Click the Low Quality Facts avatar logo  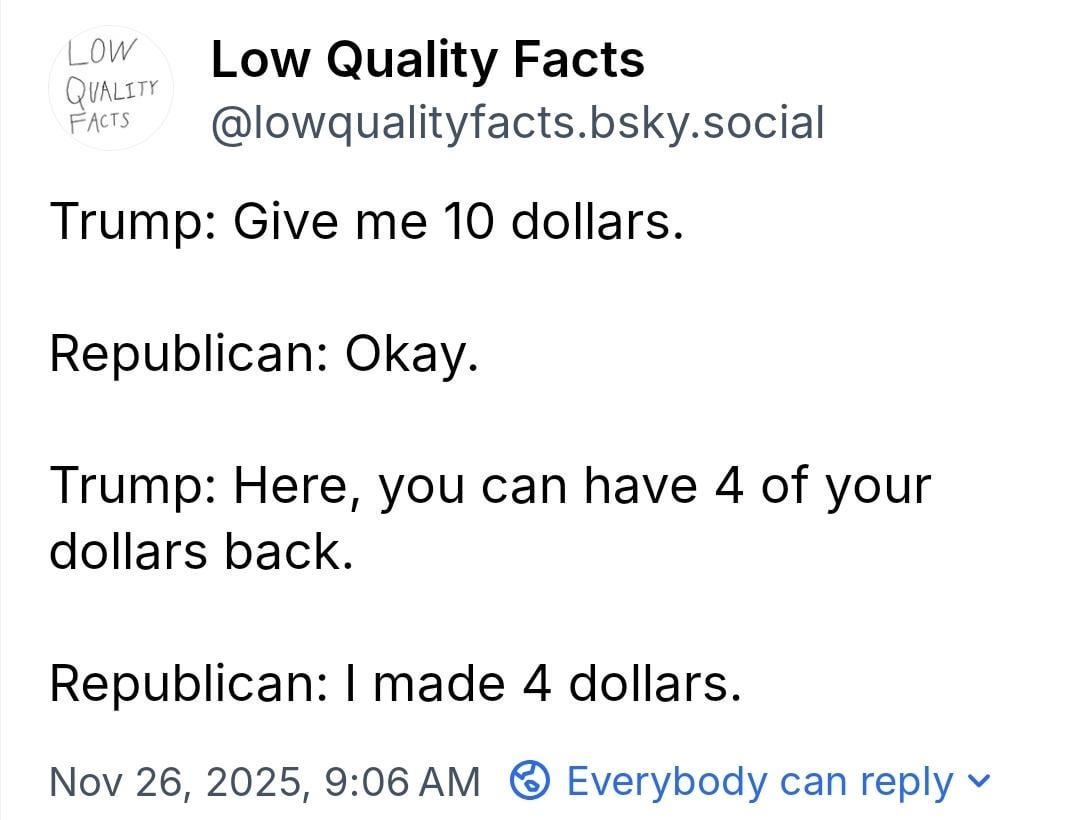coord(111,88)
